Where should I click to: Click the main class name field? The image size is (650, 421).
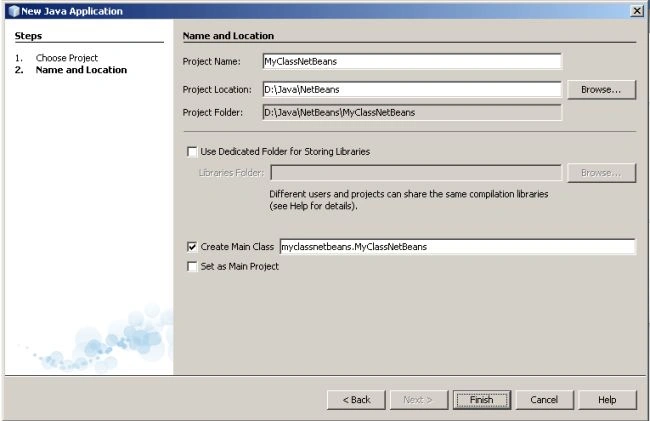[x=457, y=247]
